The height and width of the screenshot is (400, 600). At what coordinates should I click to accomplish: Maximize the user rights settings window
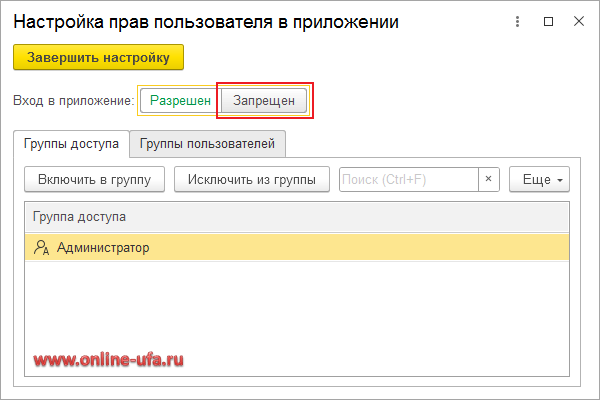[x=549, y=21]
